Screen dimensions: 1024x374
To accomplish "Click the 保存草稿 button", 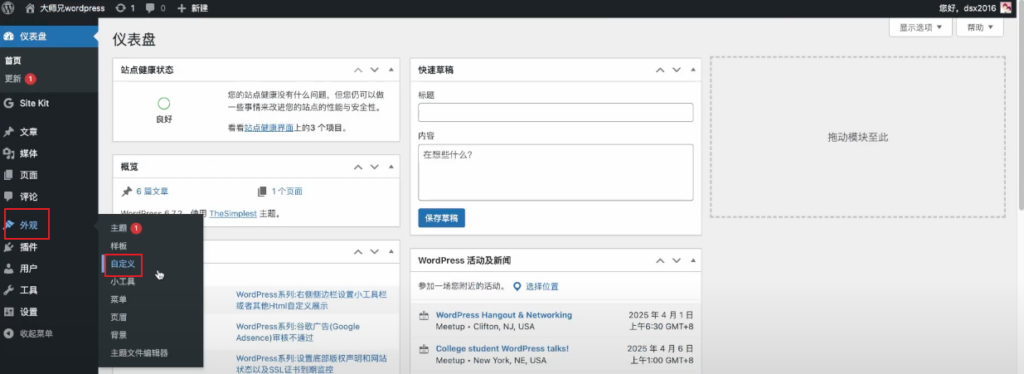I will click(441, 218).
